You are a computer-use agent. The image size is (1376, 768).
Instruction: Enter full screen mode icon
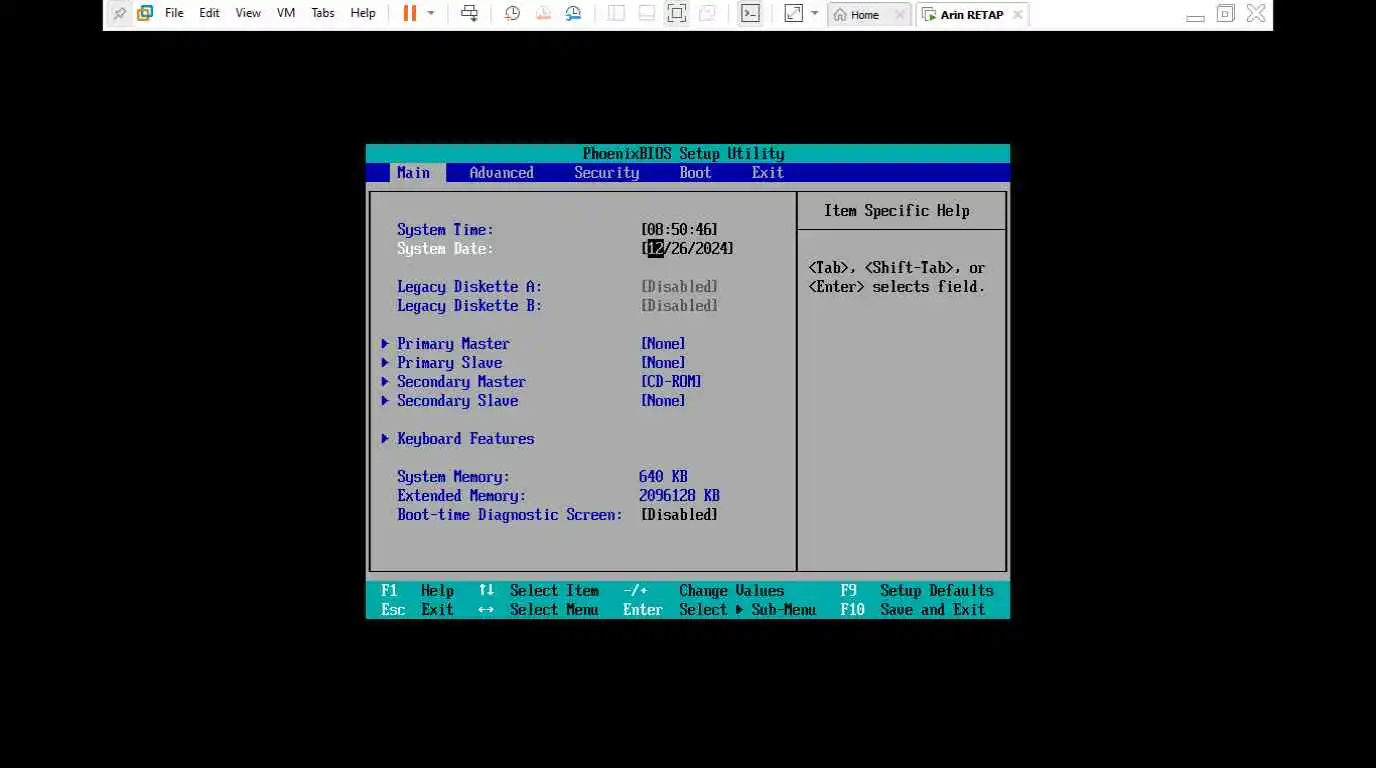(677, 14)
